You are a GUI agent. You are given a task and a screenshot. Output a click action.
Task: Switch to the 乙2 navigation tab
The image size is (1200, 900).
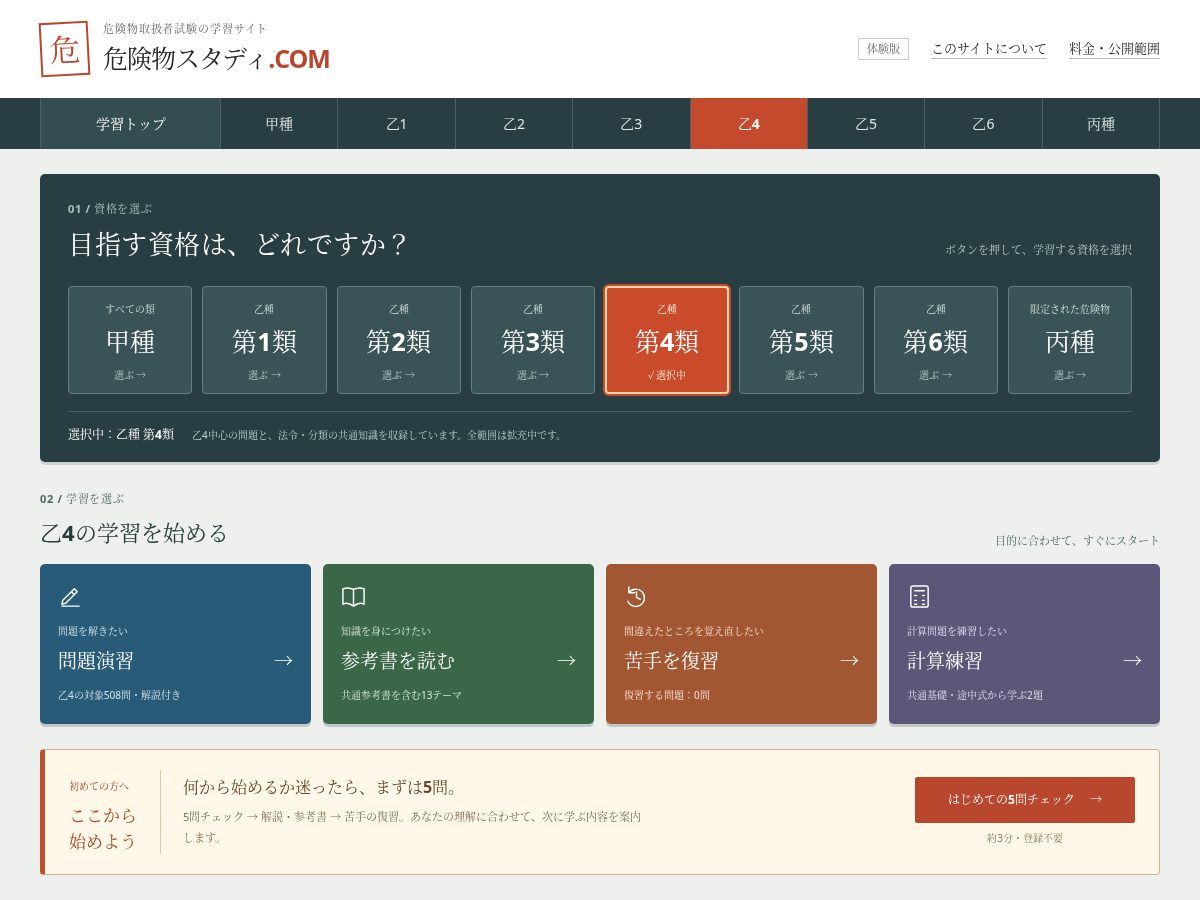pos(514,124)
